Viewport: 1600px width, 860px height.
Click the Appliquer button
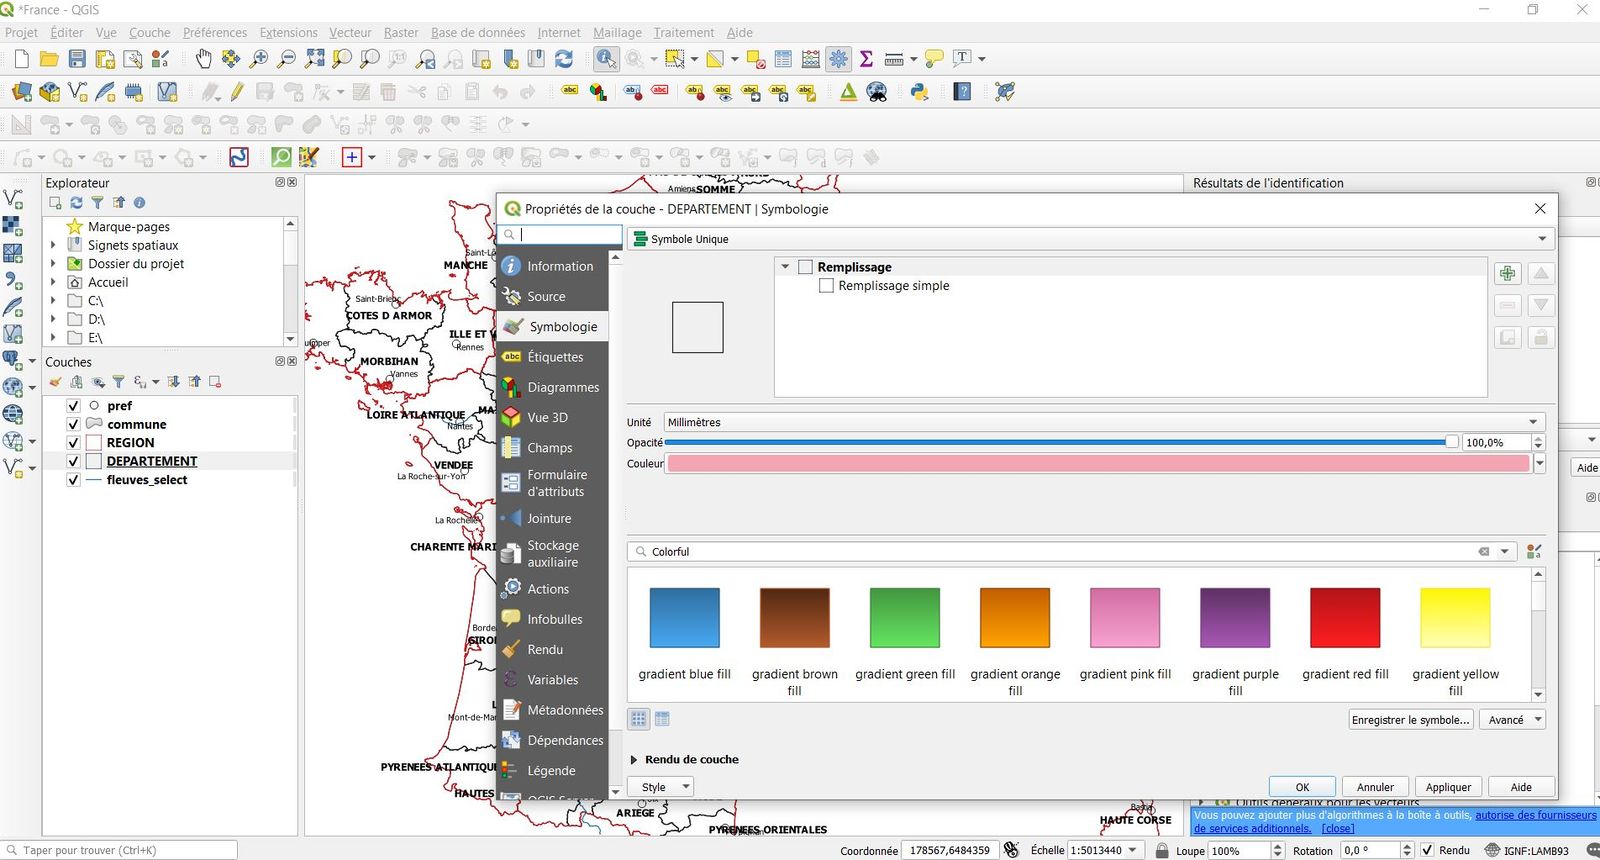point(1448,787)
